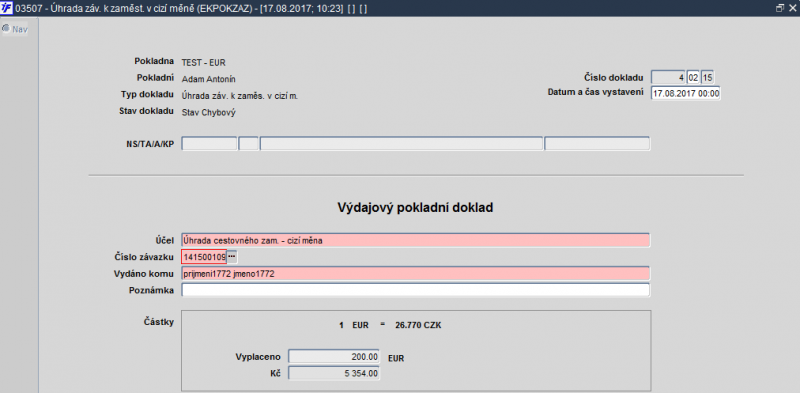Image resolution: width=800 pixels, height=393 pixels.
Task: Click the Číslo dokladu field showing 02
Action: click(693, 78)
